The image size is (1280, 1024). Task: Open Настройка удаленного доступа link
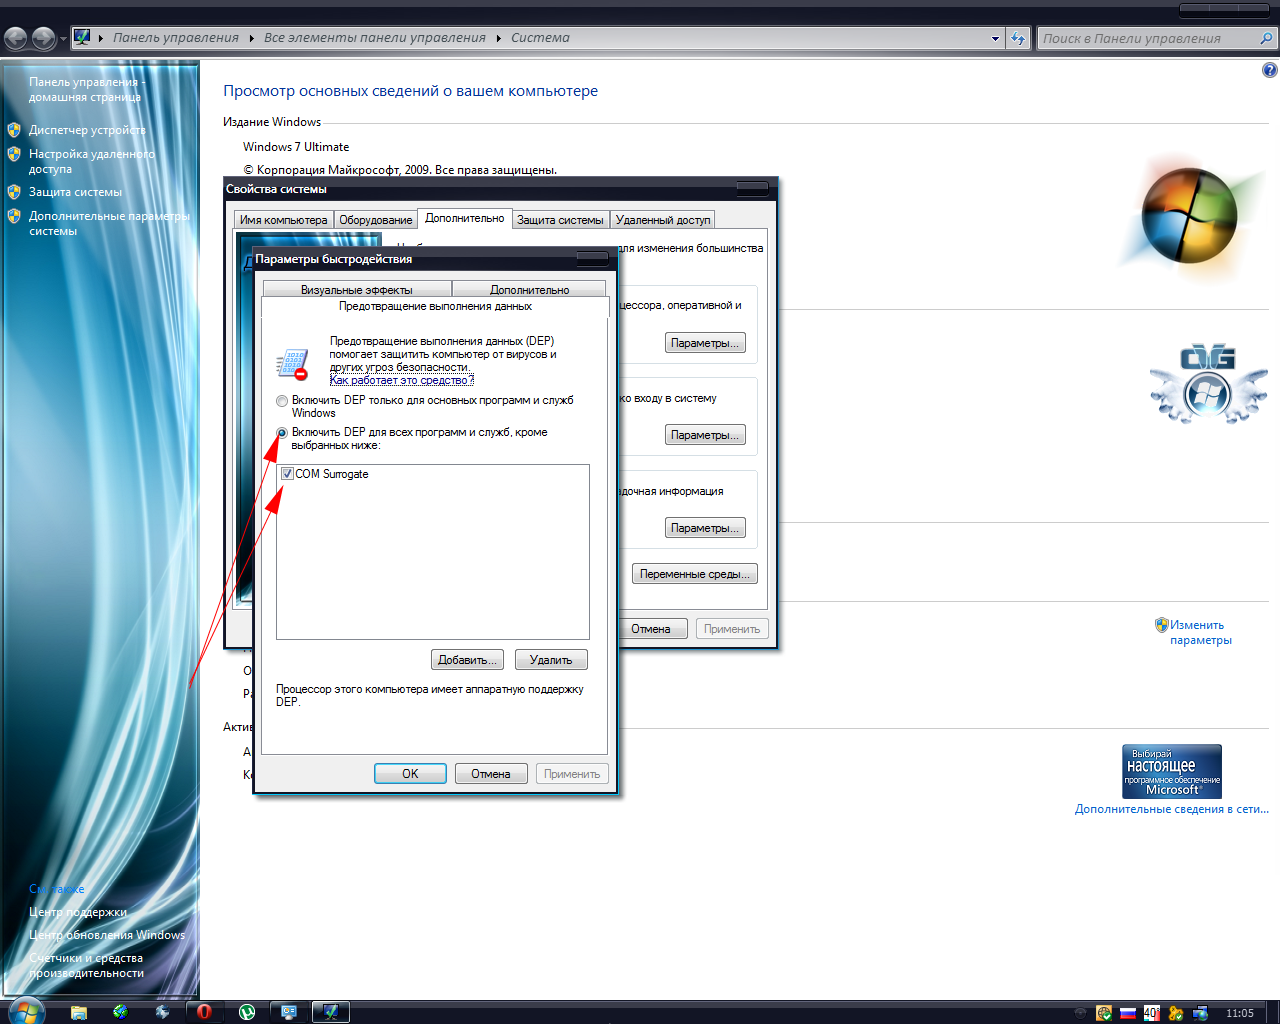point(92,162)
